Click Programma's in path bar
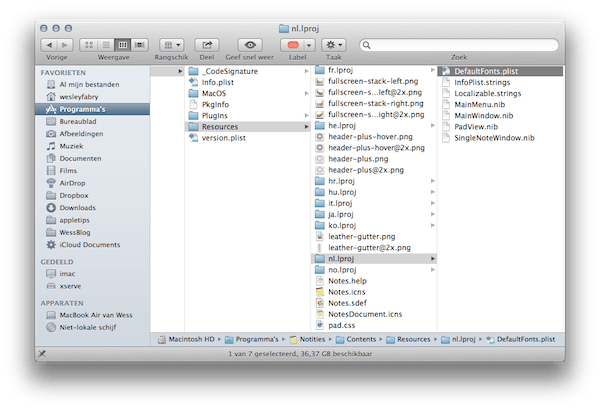 coord(251,339)
